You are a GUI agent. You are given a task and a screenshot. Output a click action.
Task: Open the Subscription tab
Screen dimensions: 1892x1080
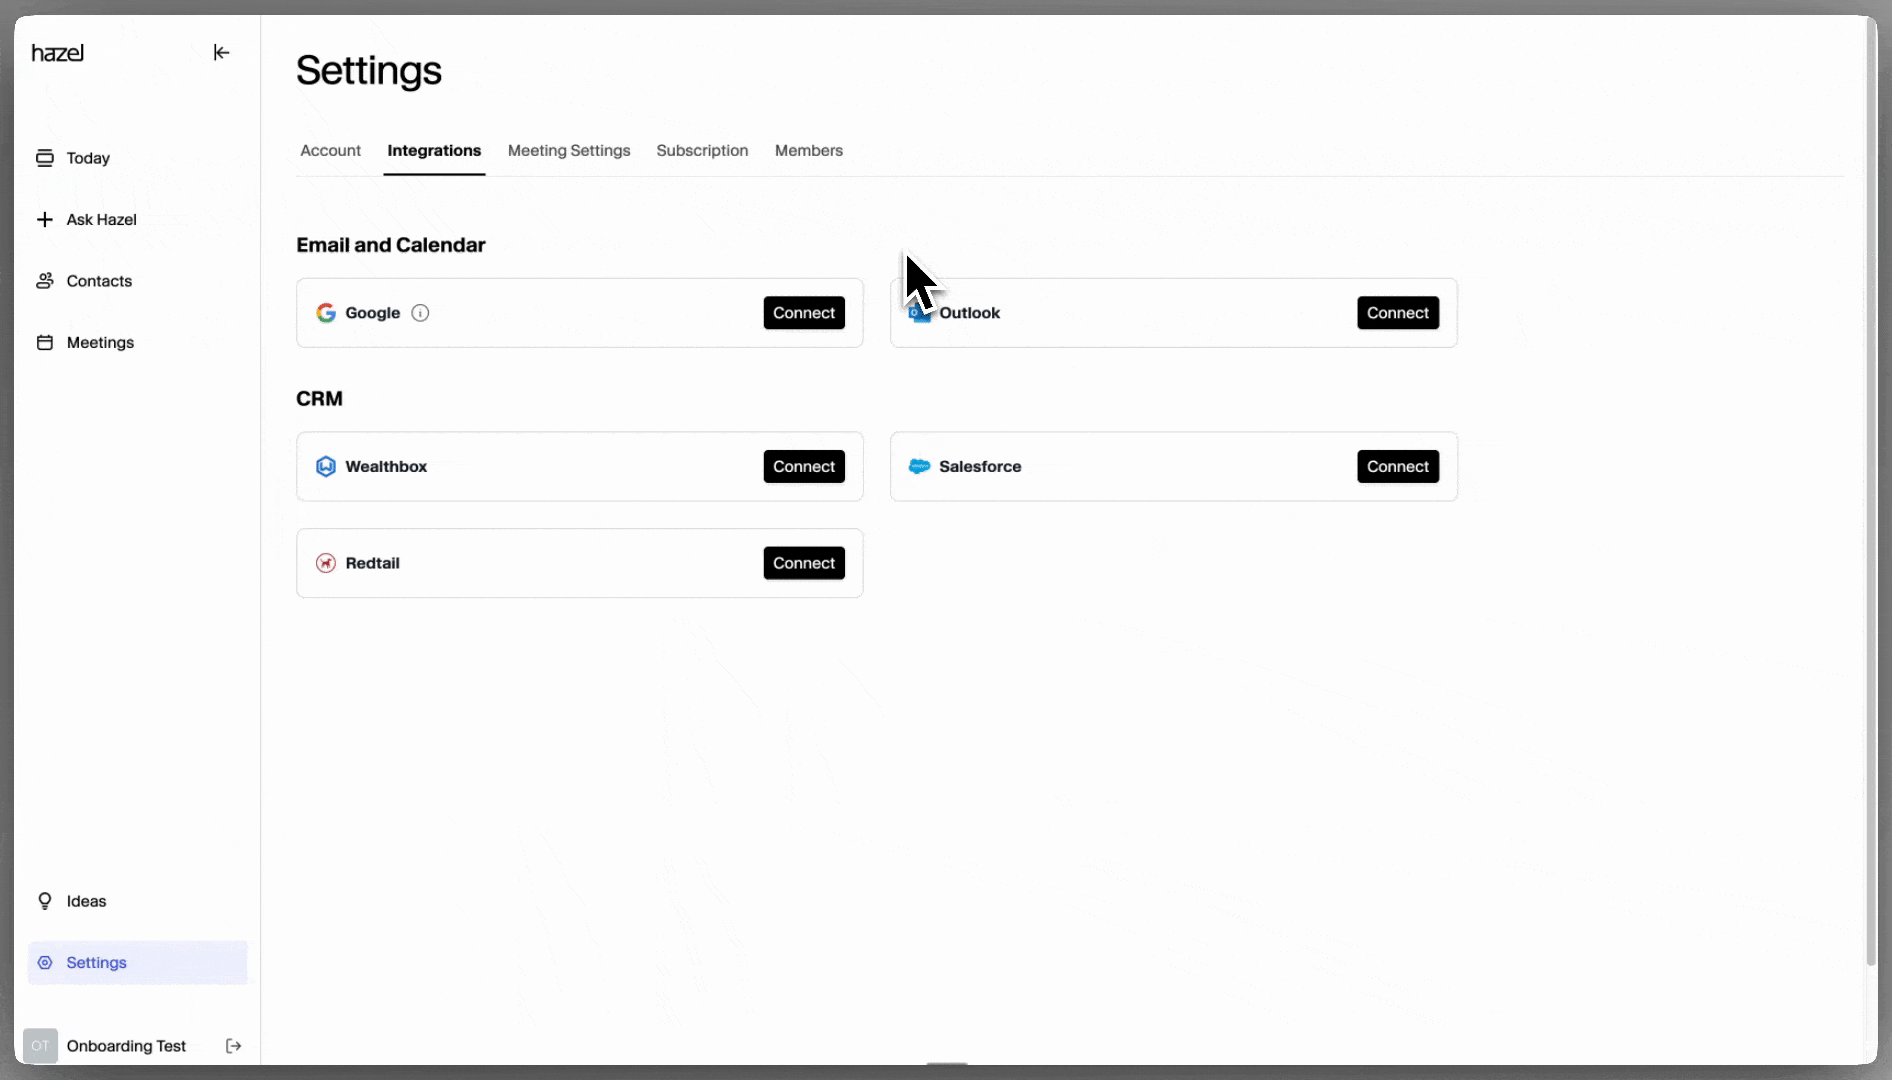[x=701, y=150]
